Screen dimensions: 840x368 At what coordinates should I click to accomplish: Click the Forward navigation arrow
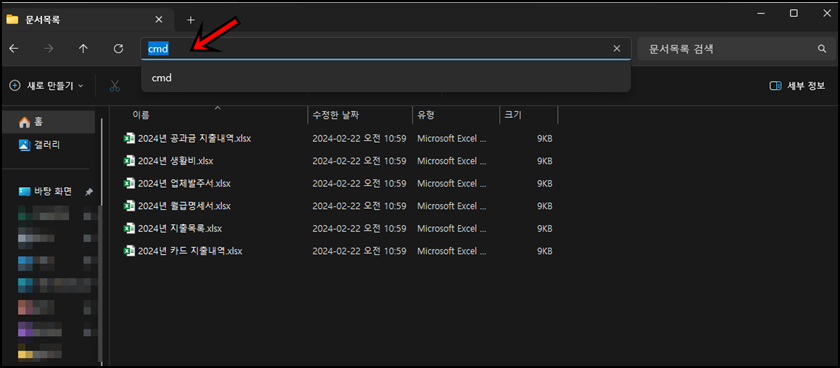click(x=49, y=49)
